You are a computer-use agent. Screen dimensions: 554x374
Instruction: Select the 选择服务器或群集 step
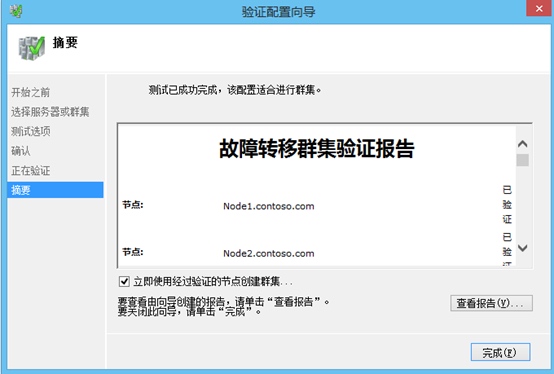coord(50,112)
